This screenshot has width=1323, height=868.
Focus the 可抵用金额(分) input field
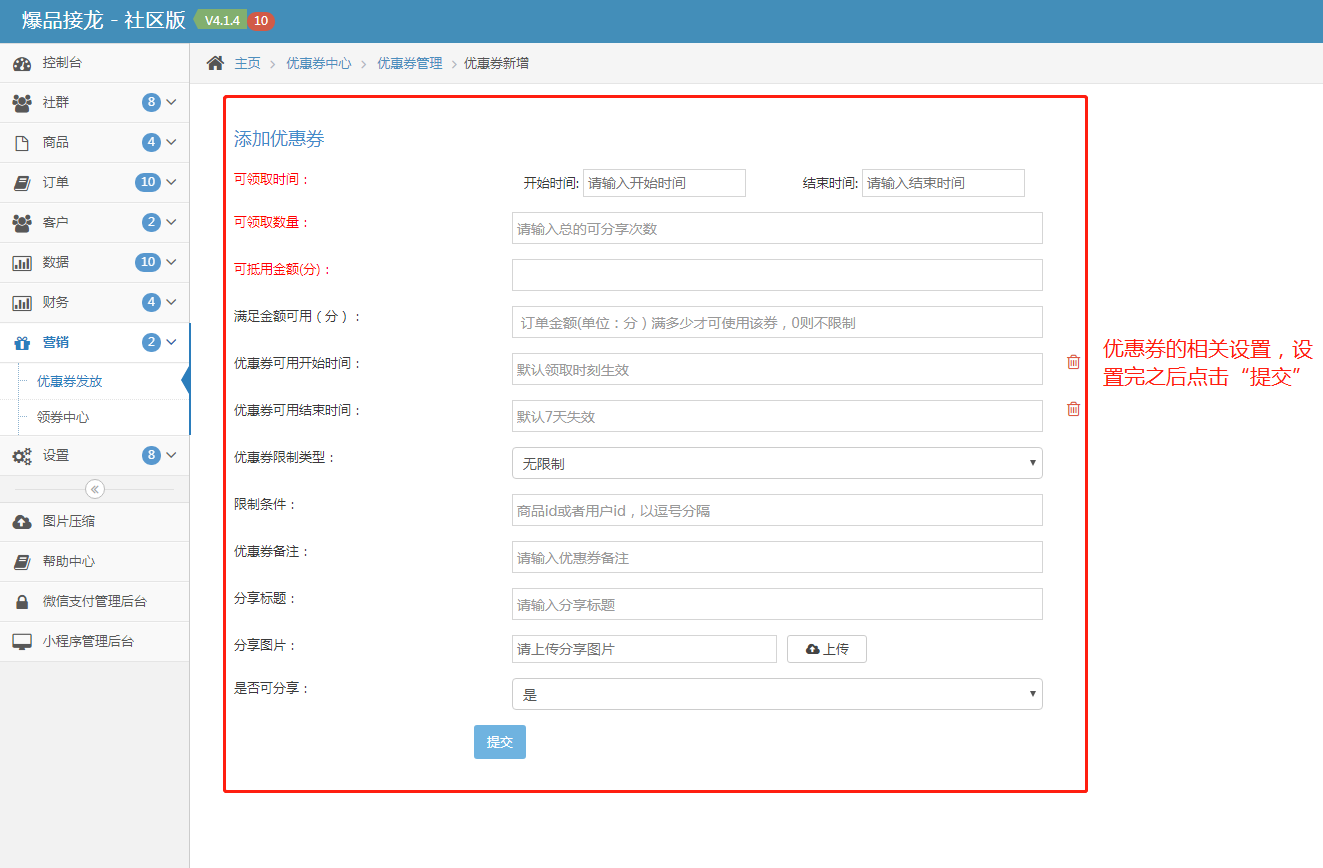pos(777,275)
